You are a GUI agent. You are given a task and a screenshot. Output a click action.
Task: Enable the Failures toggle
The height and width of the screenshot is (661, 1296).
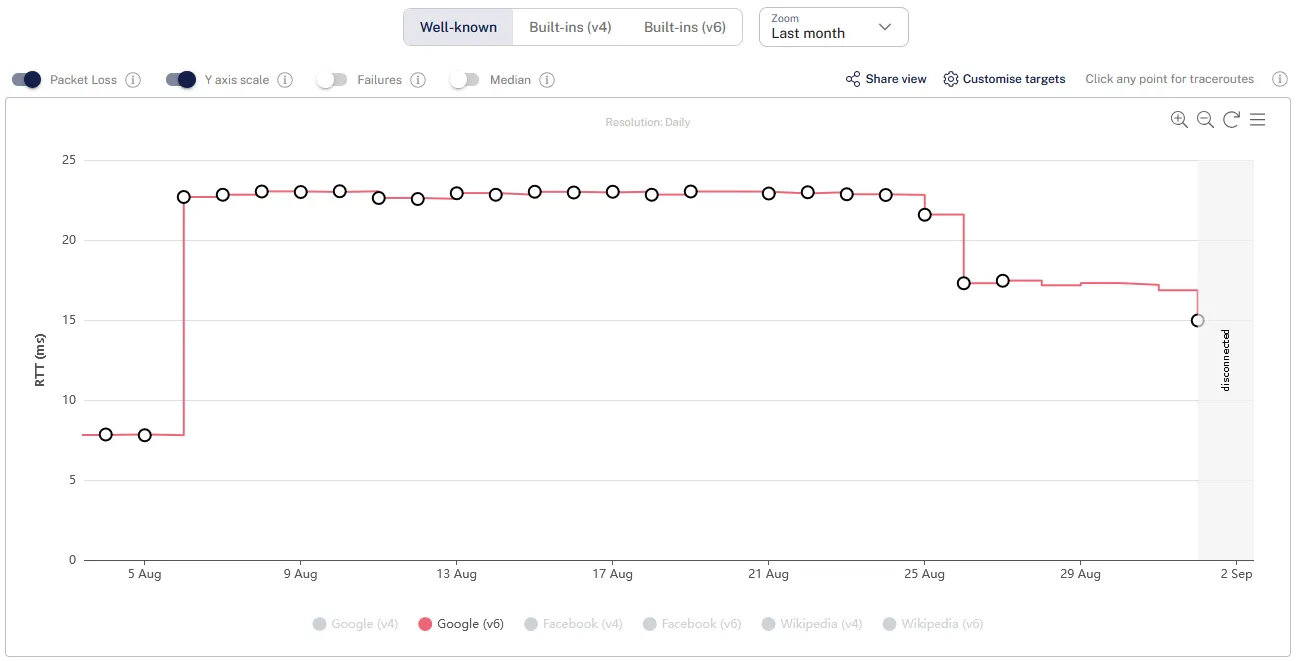(x=331, y=80)
